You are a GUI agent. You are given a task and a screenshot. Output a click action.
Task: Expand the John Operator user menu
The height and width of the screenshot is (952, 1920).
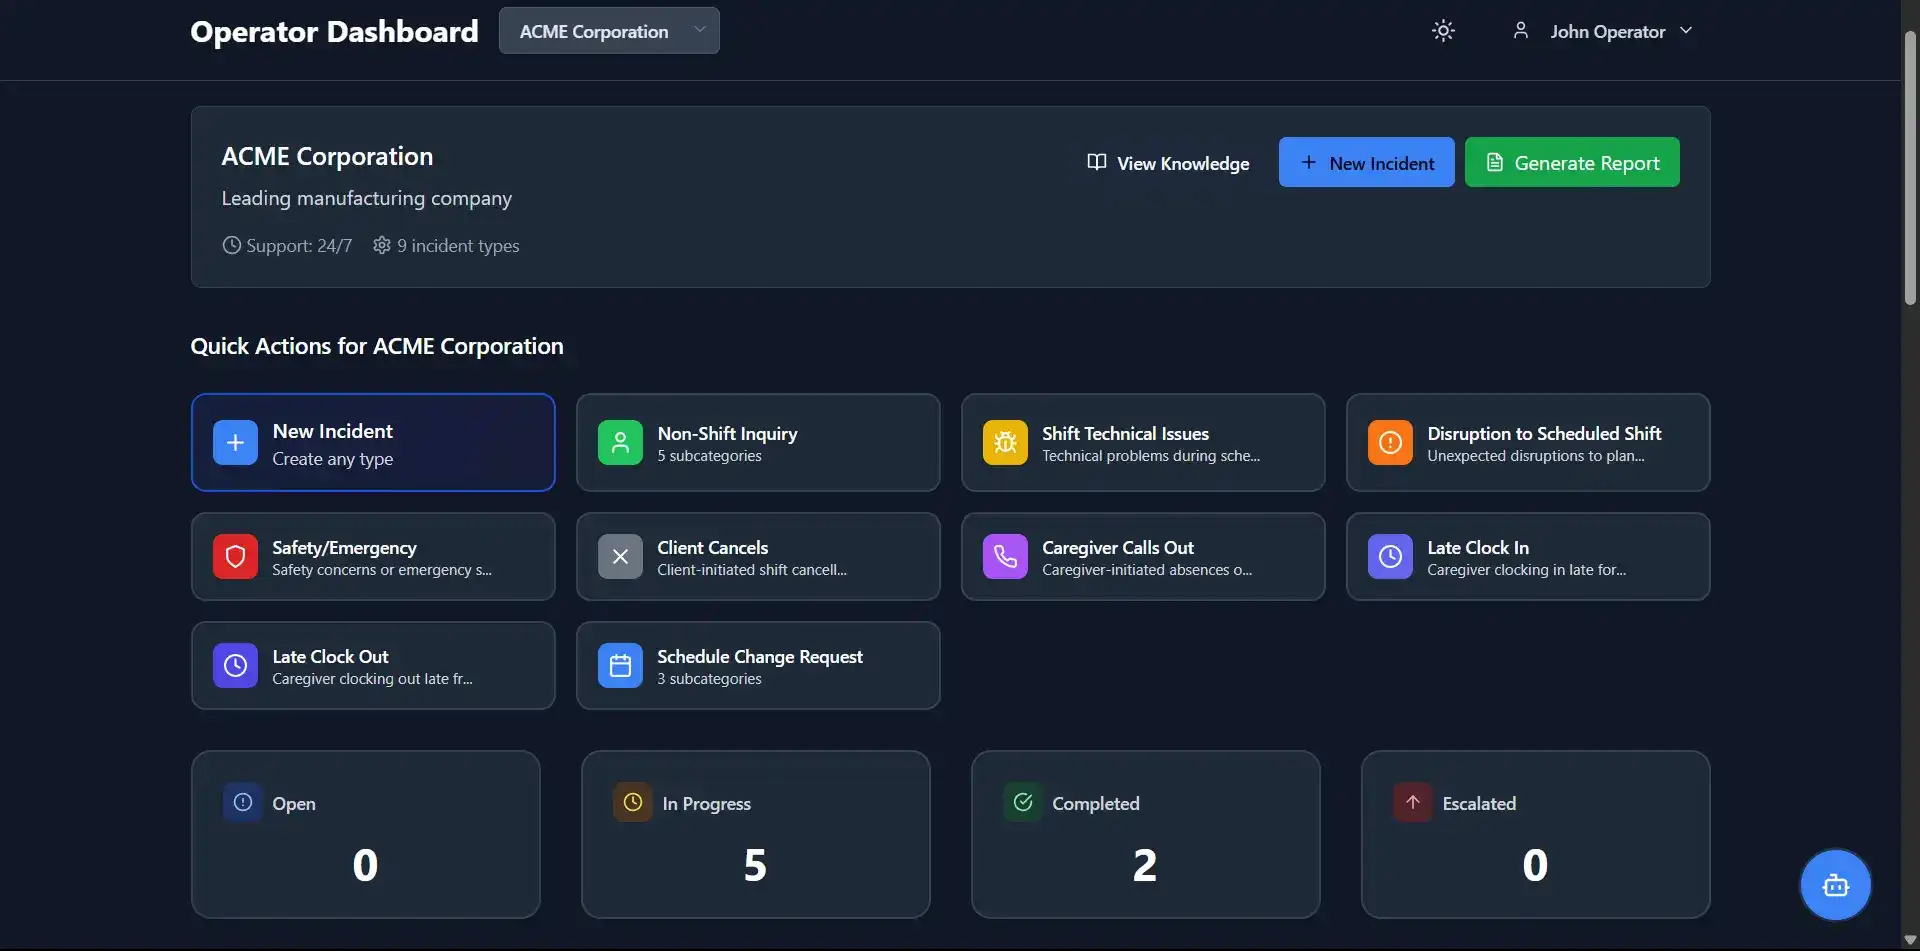point(1602,31)
